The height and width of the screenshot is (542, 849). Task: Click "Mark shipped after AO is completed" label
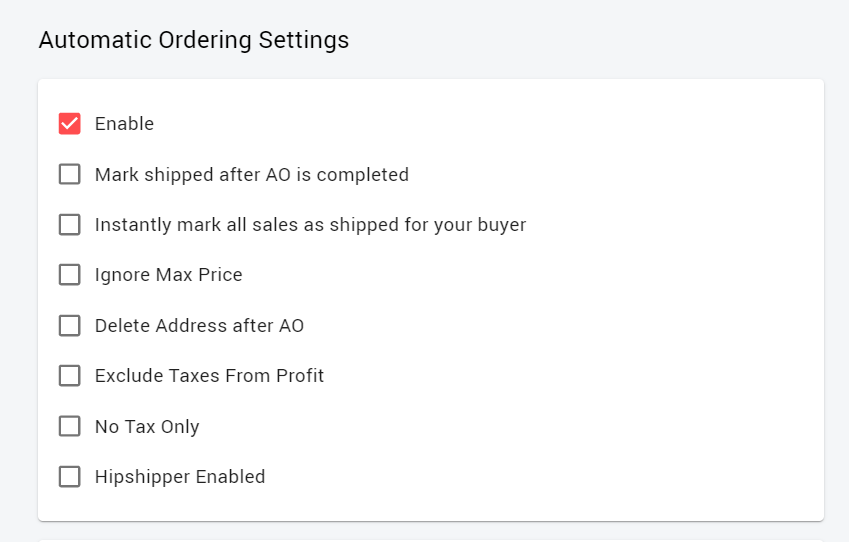pyautogui.click(x=251, y=175)
